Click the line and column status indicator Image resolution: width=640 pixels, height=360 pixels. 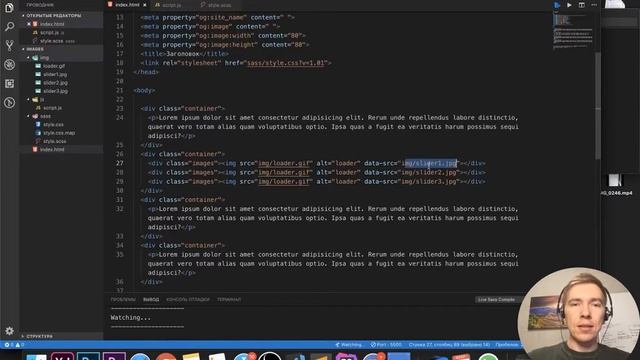(x=449, y=345)
